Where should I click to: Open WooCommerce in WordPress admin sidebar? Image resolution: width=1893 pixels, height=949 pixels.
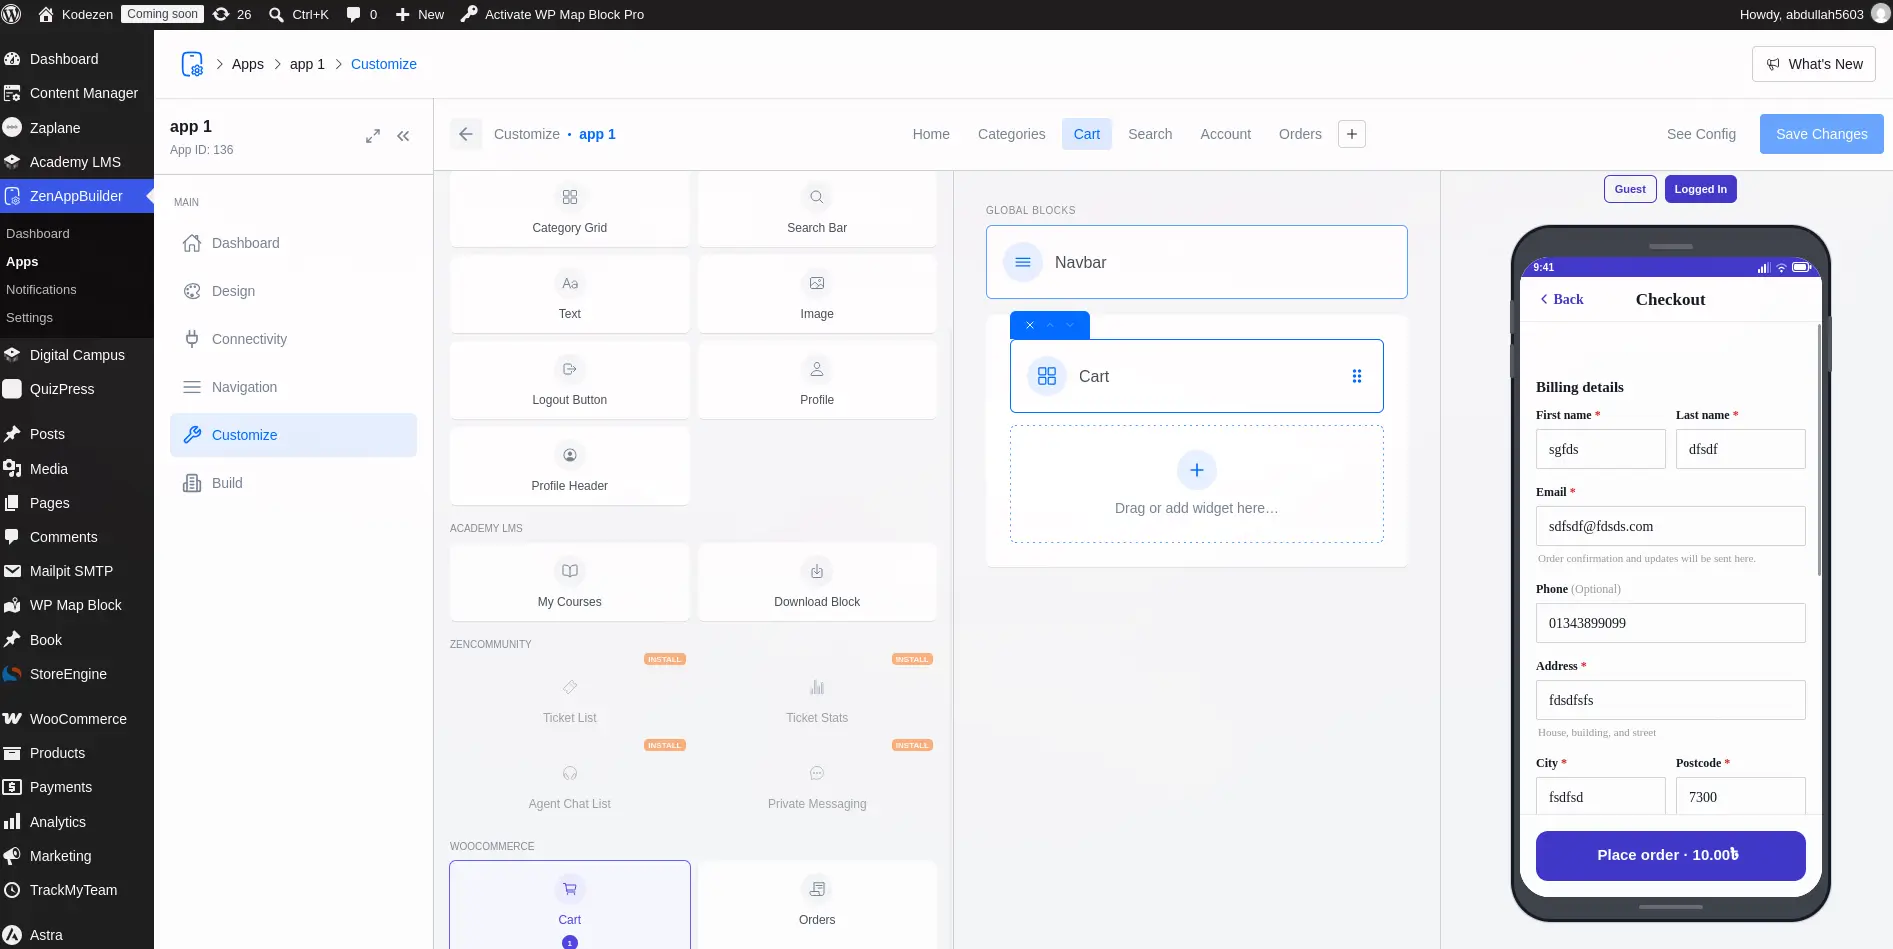[77, 719]
